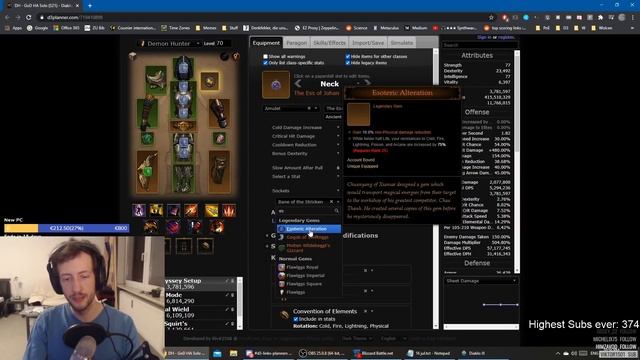Click the Sheet Damage graph slider line
This screenshot has height=360, width=640.
pos(500,304)
